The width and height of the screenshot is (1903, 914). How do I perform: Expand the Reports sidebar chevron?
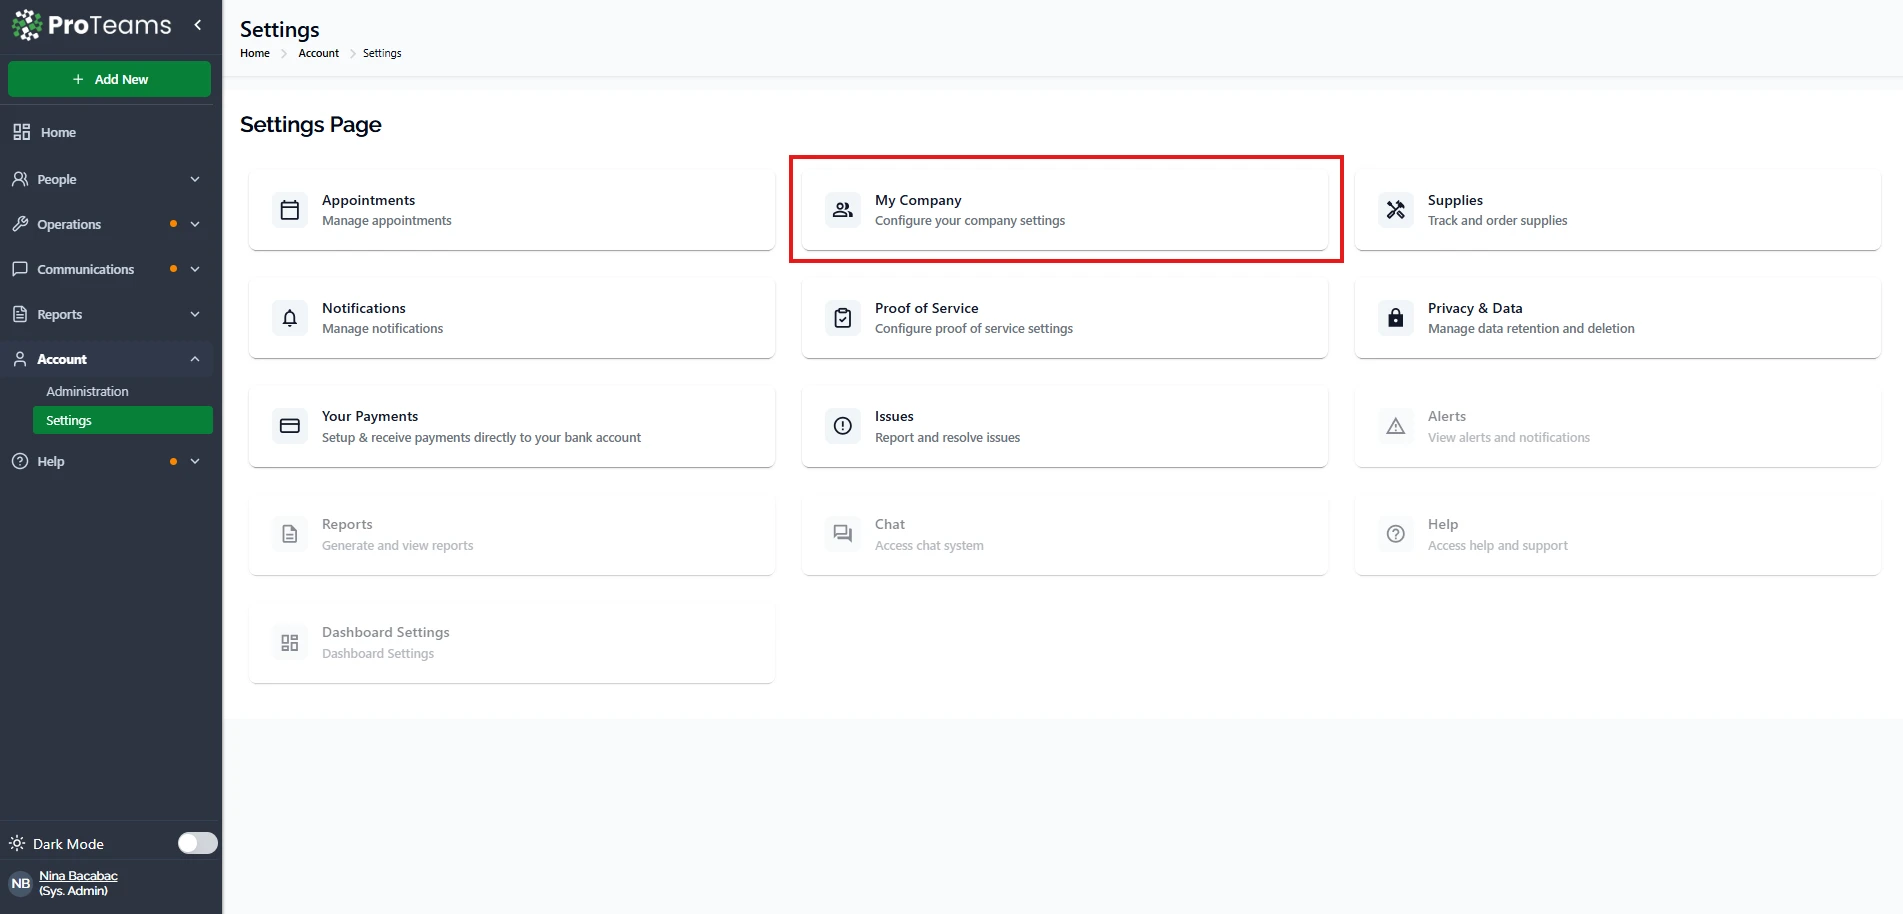(195, 314)
